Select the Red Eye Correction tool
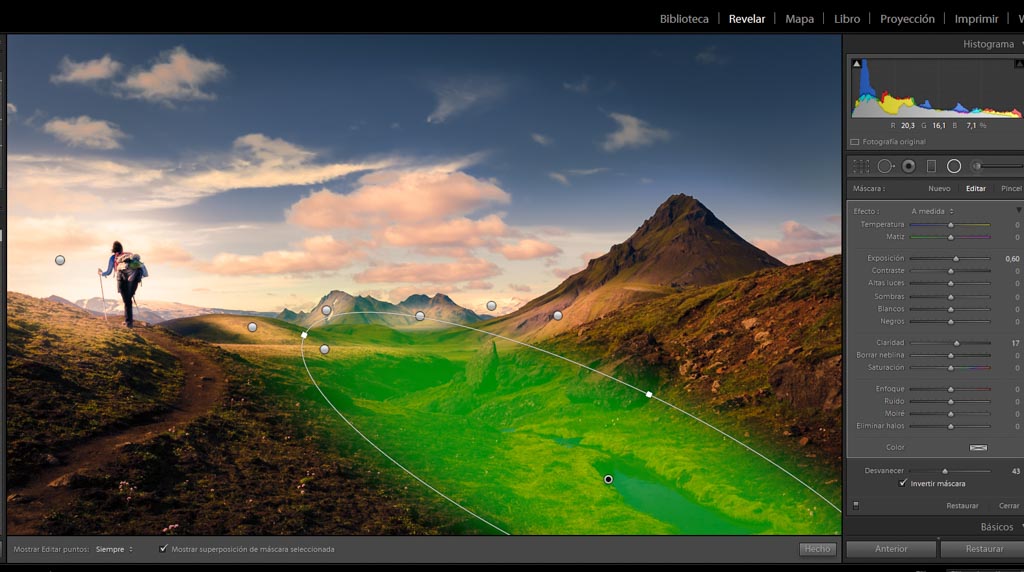Image resolution: width=1024 pixels, height=572 pixels. tap(909, 166)
